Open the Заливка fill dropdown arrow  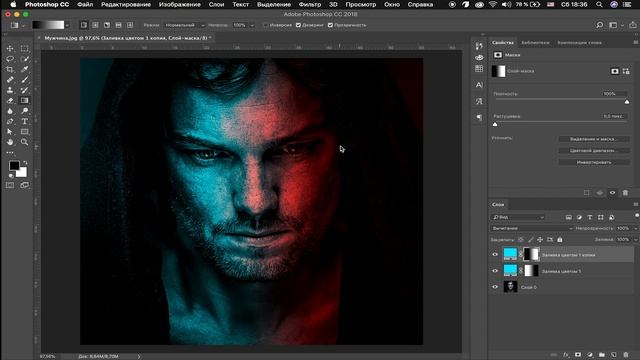pos(635,240)
